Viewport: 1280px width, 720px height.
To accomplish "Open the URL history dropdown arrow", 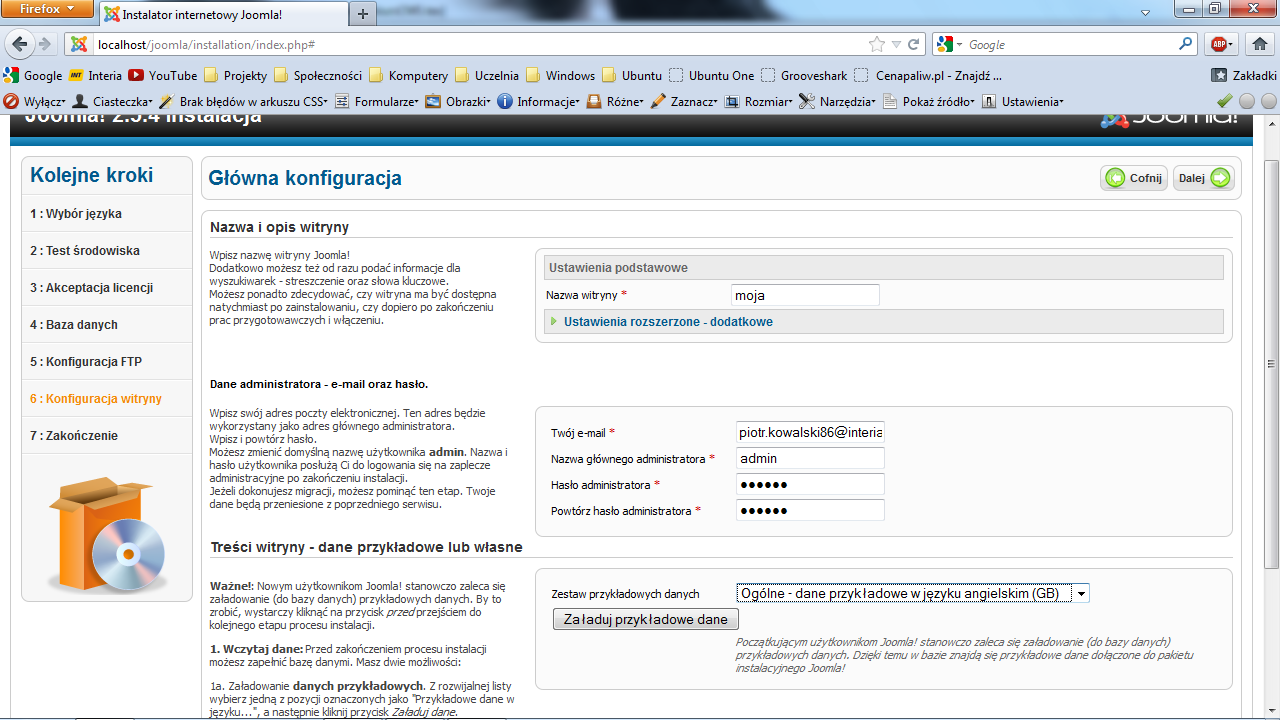I will pos(897,45).
